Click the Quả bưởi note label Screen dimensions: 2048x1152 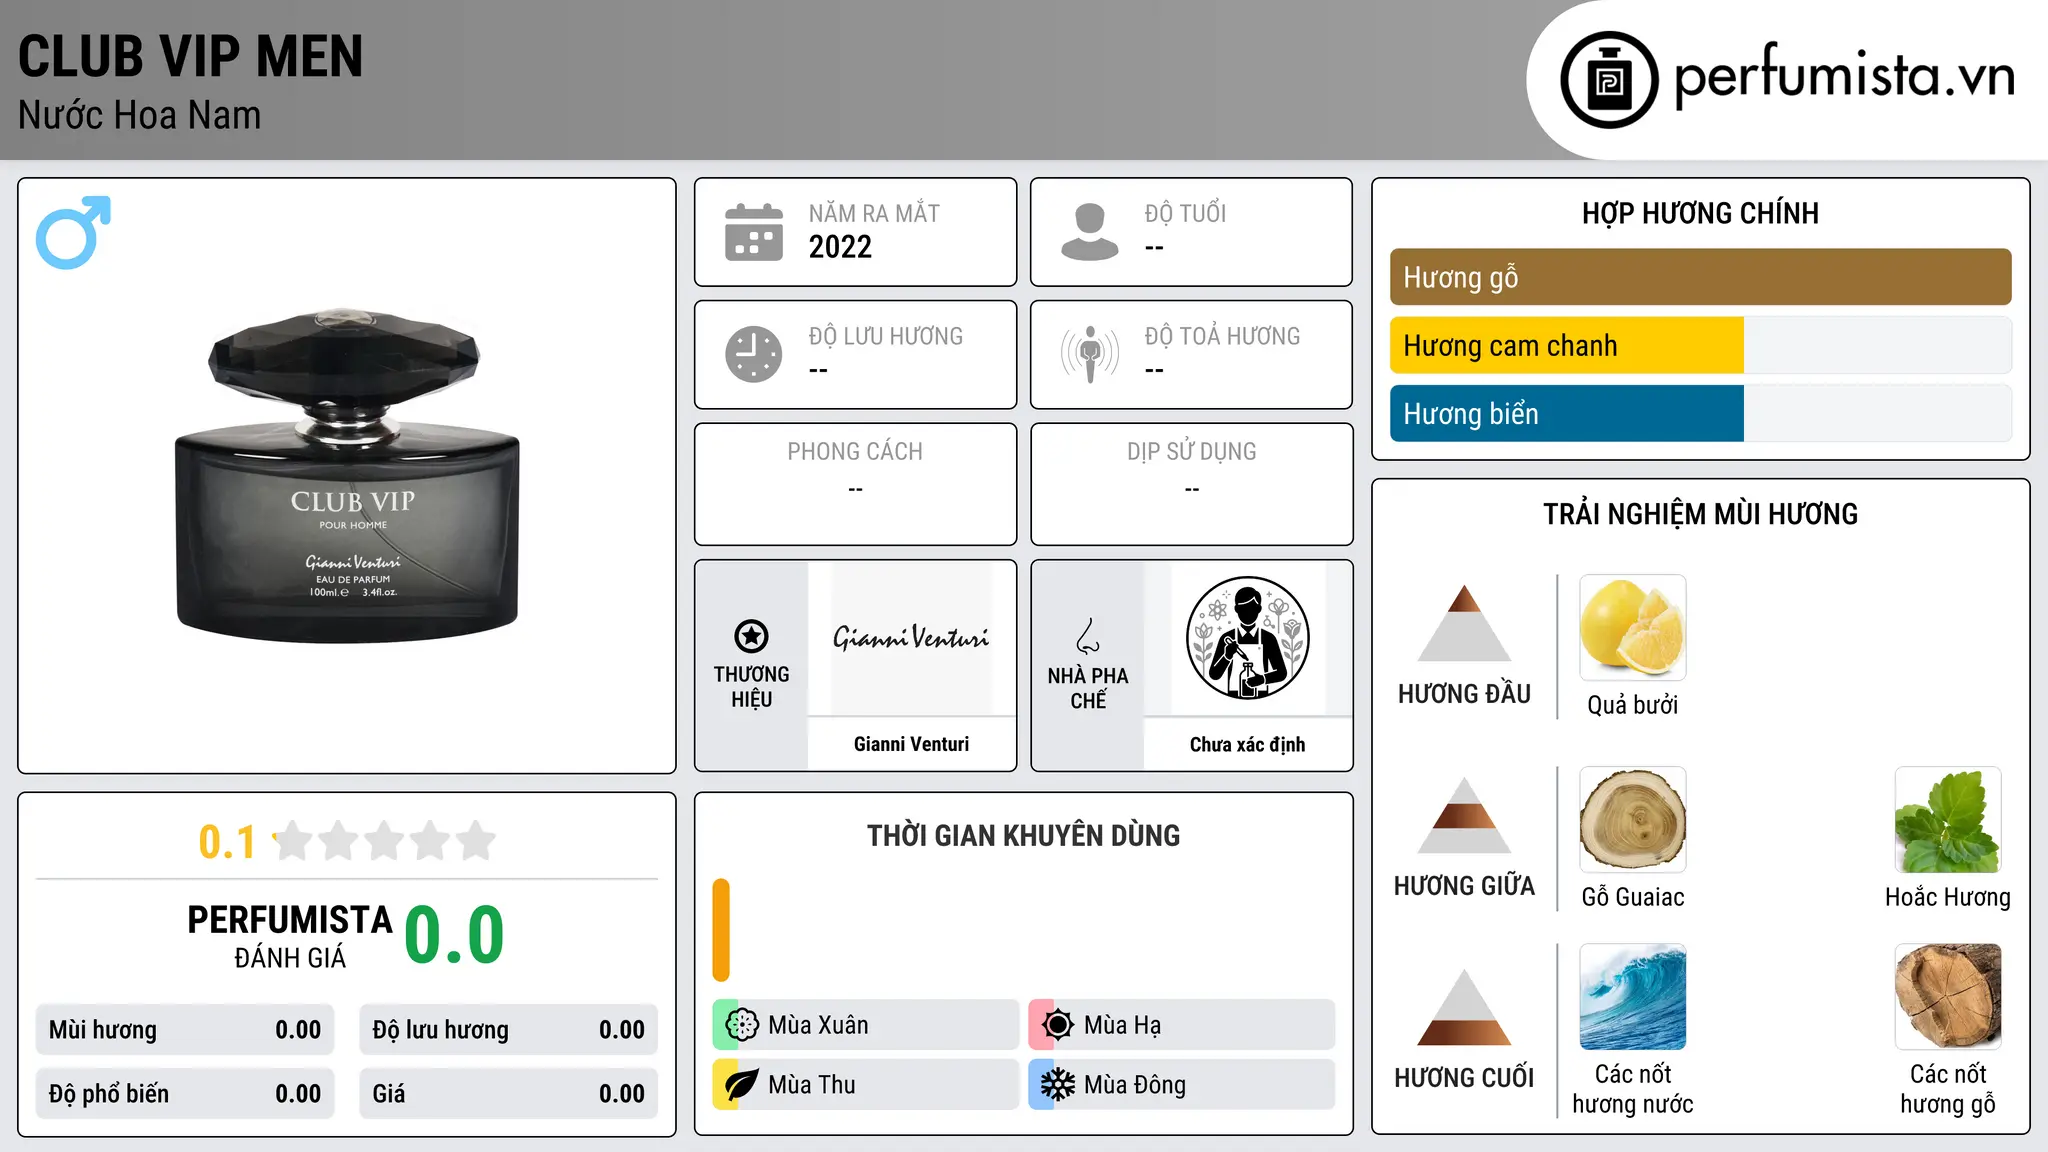1633,705
